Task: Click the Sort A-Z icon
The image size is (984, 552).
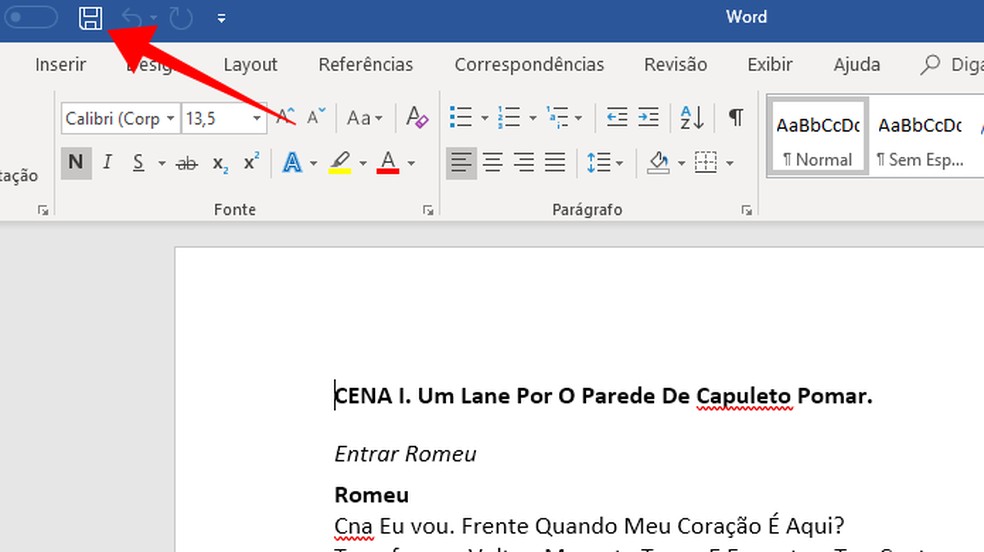Action: point(691,118)
